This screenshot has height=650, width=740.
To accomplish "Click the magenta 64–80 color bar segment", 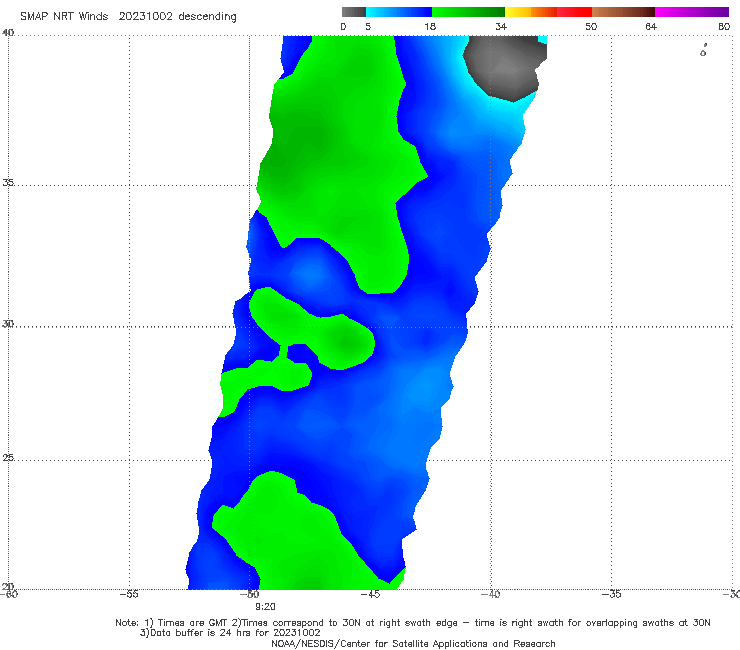I will pyautogui.click(x=692, y=12).
